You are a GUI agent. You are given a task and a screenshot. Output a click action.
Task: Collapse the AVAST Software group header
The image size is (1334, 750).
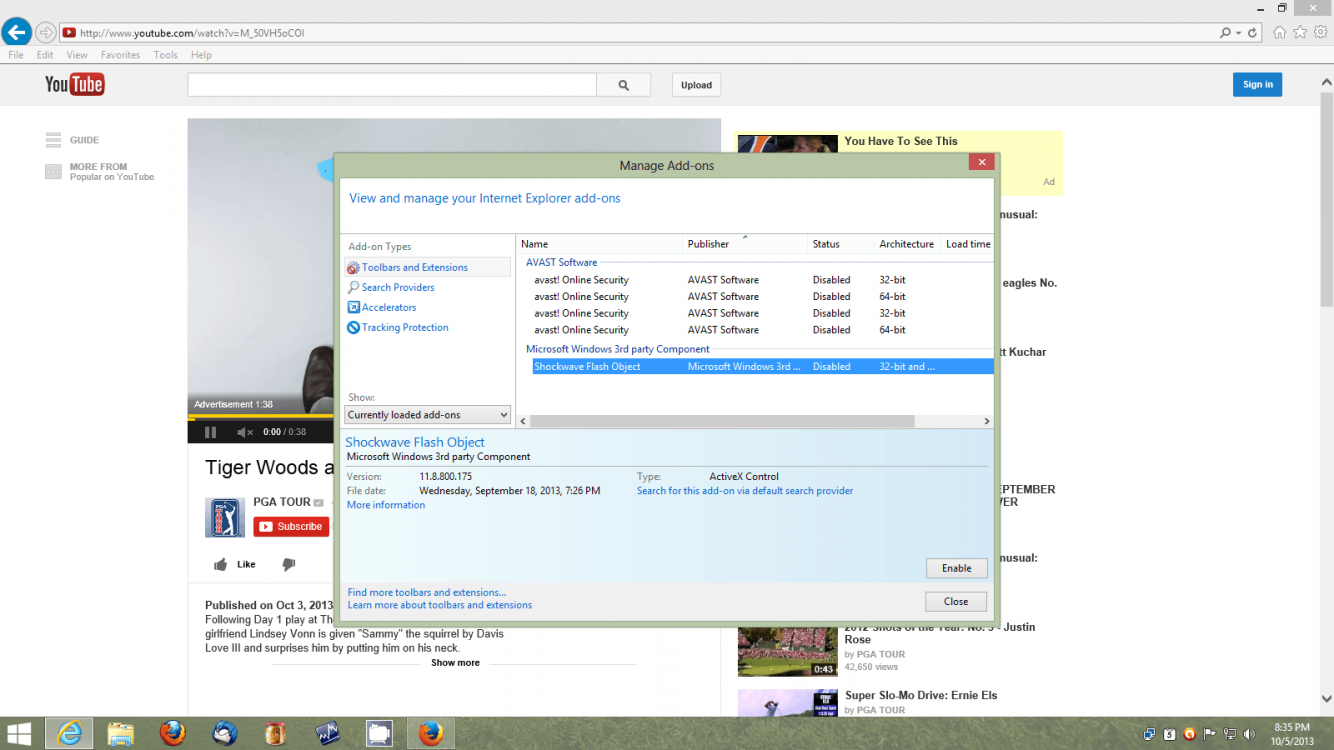(x=561, y=263)
